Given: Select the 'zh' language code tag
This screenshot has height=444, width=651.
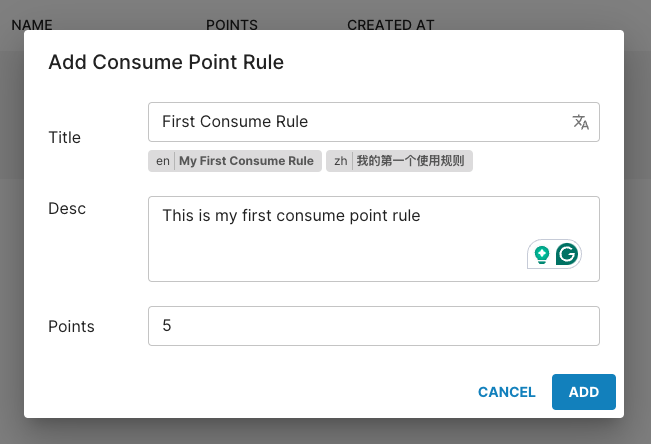Looking at the screenshot, I should (341, 161).
